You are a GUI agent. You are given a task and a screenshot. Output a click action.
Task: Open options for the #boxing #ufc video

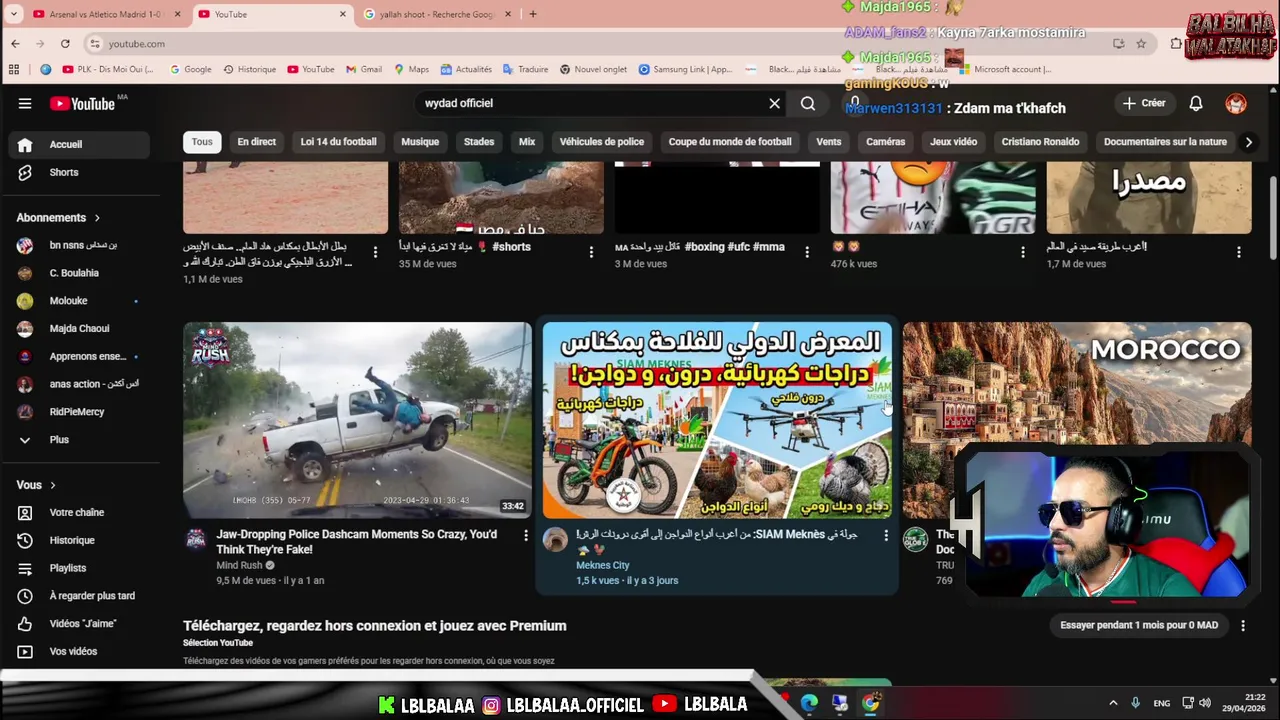tap(807, 252)
